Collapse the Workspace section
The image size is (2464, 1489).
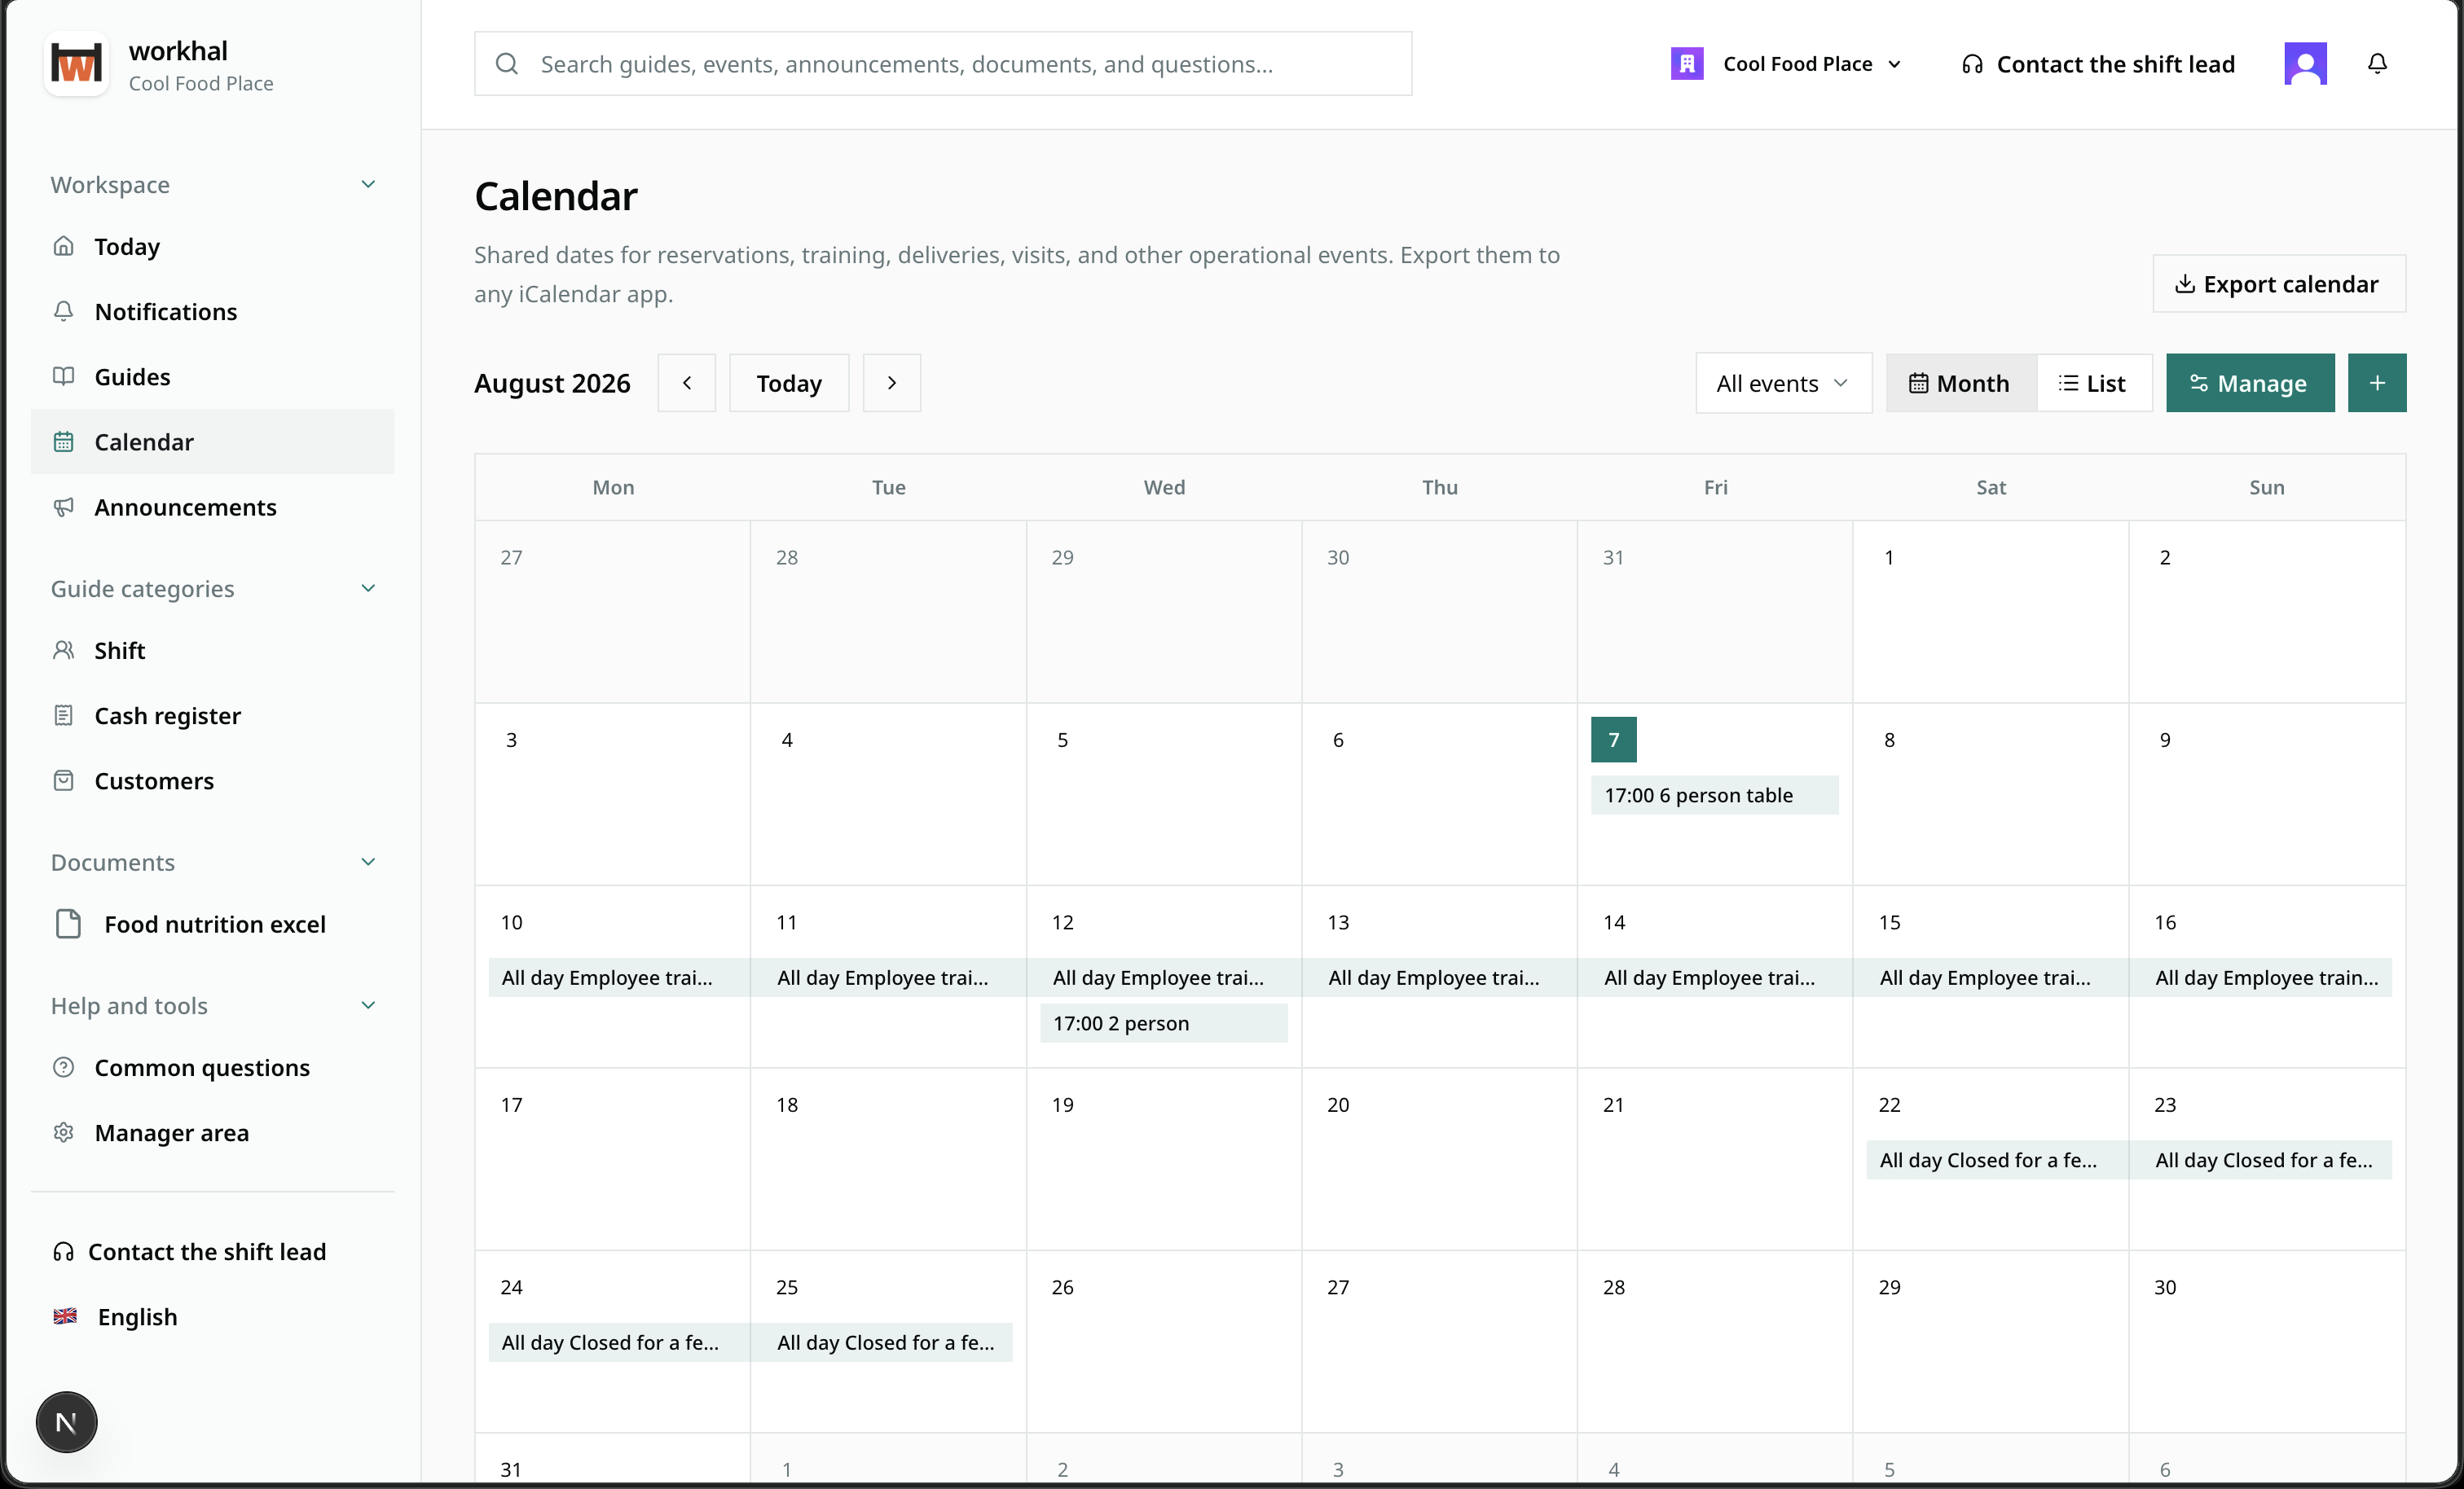click(368, 184)
